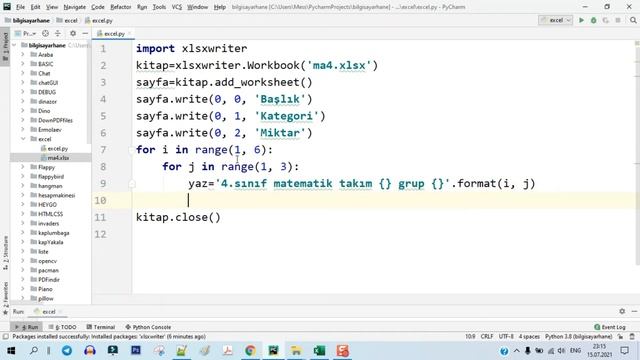The height and width of the screenshot is (360, 640).
Task: Open the Navigate menu
Action: 75,7
